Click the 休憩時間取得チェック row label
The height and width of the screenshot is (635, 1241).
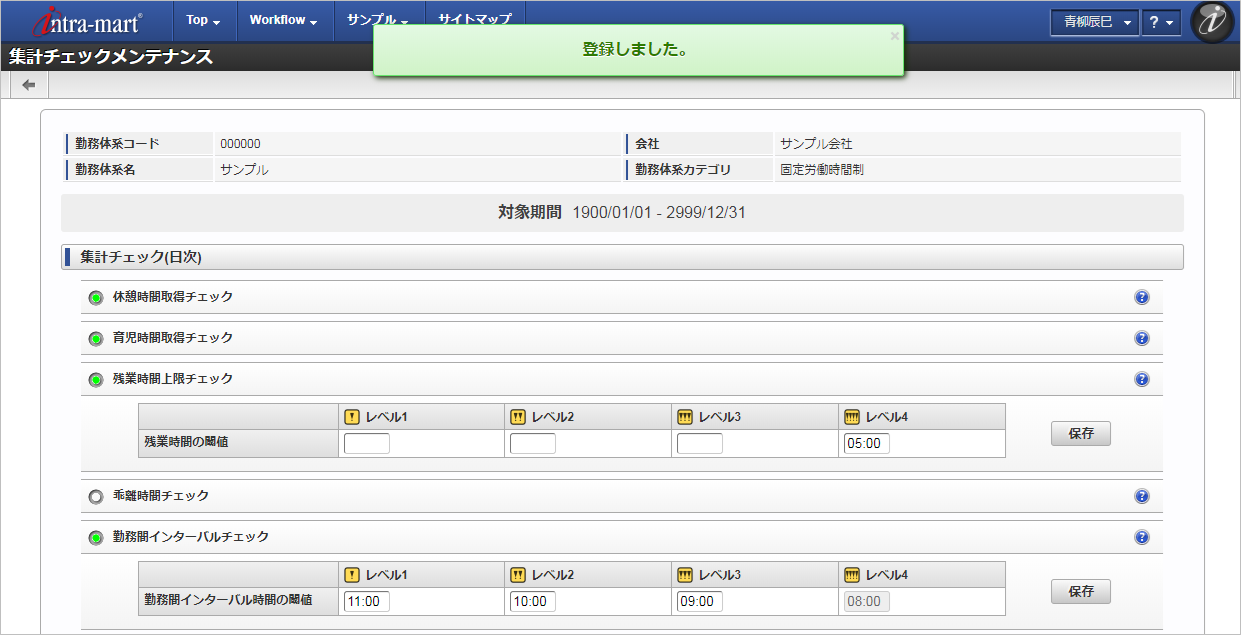click(173, 297)
